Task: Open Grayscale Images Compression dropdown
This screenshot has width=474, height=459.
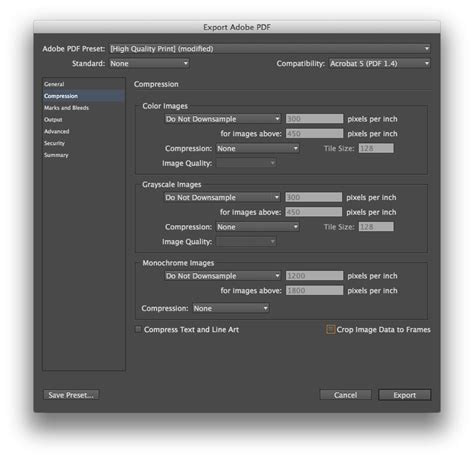Action: click(x=258, y=227)
